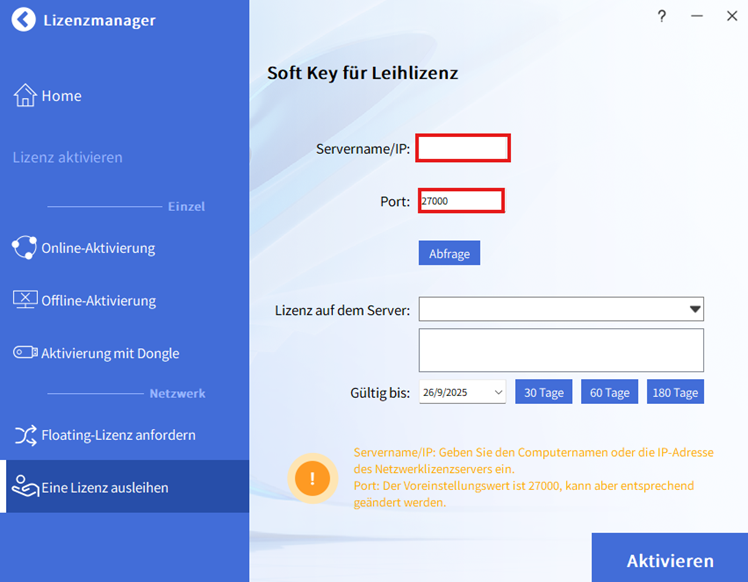The image size is (748, 582).
Task: Click the Online-Aktivierung globe icon
Action: tap(25, 248)
